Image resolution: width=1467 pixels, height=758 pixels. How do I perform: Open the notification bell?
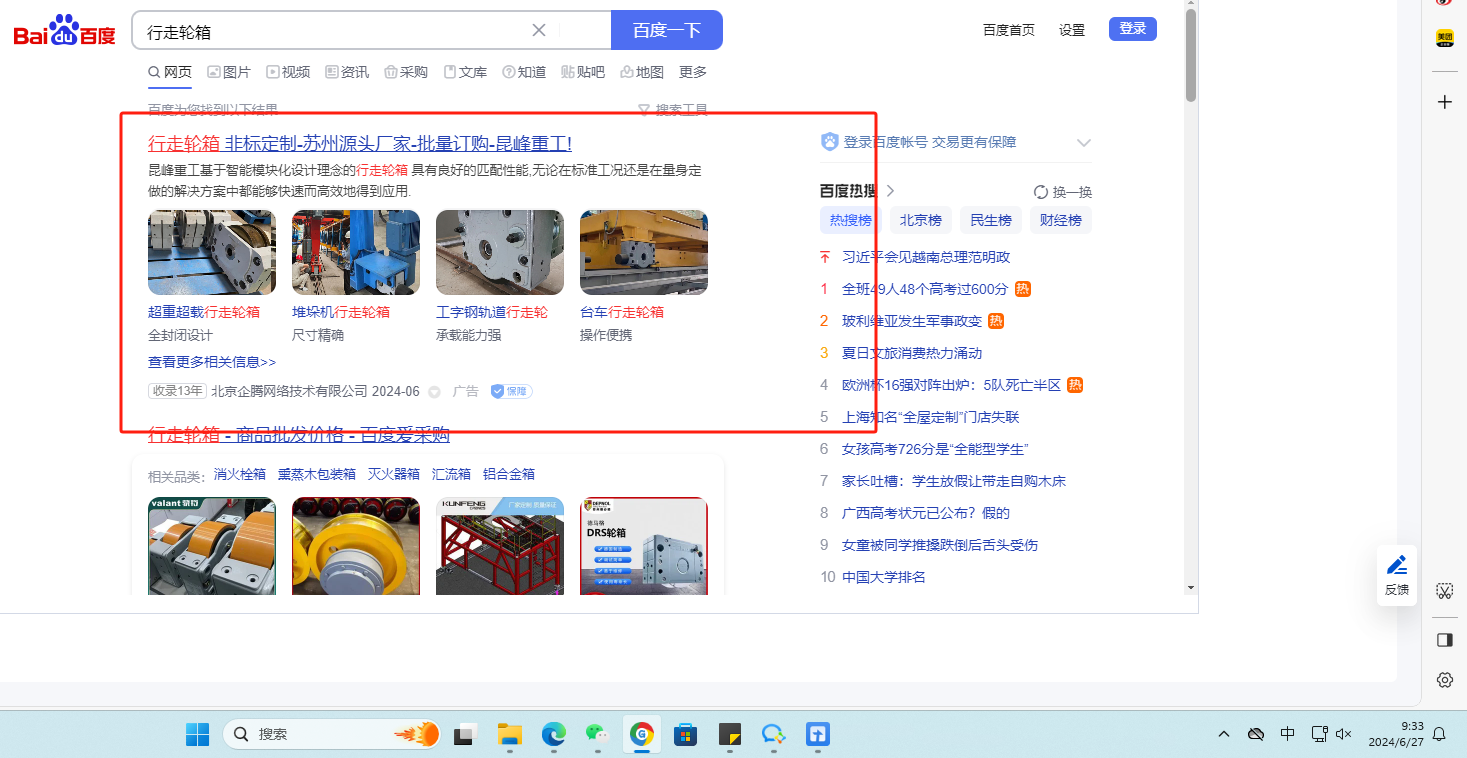(1439, 734)
